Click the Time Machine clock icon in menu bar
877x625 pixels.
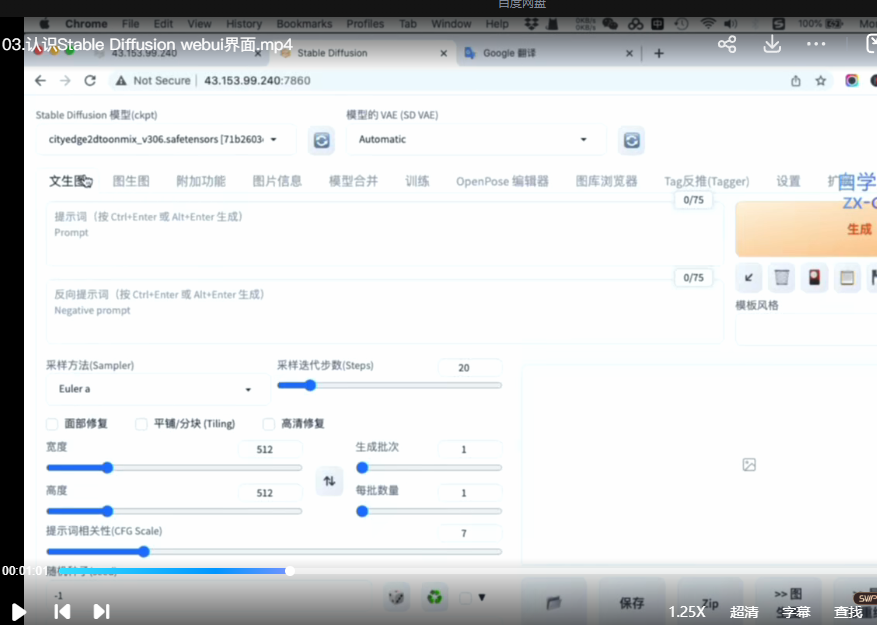[x=681, y=24]
